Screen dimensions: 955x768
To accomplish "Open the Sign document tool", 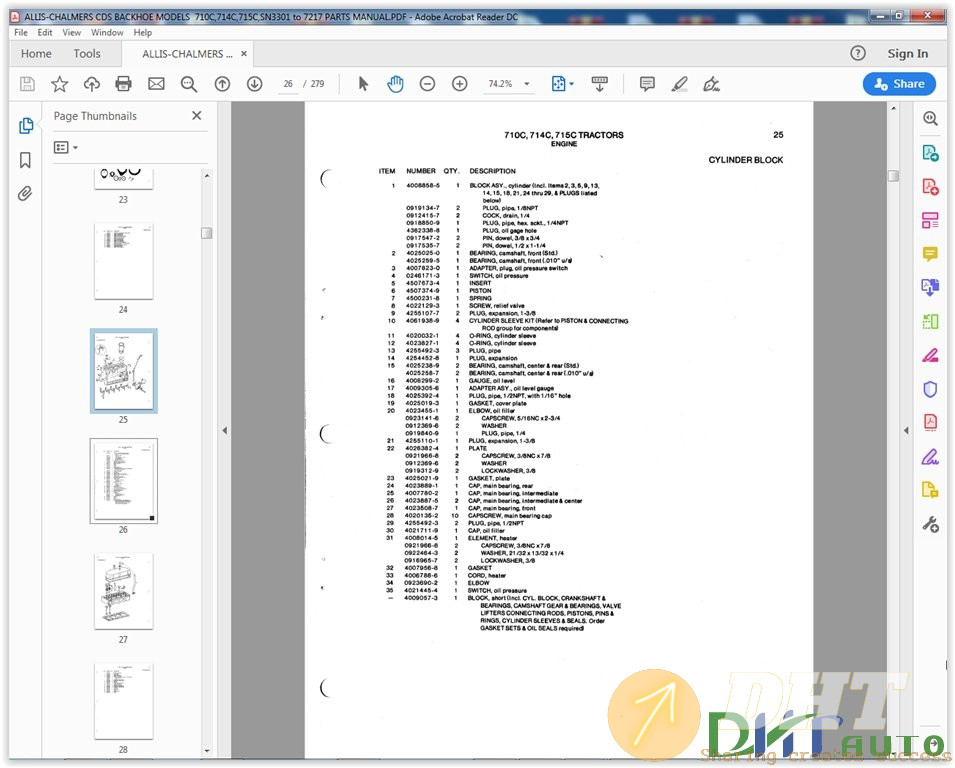I will coord(711,84).
